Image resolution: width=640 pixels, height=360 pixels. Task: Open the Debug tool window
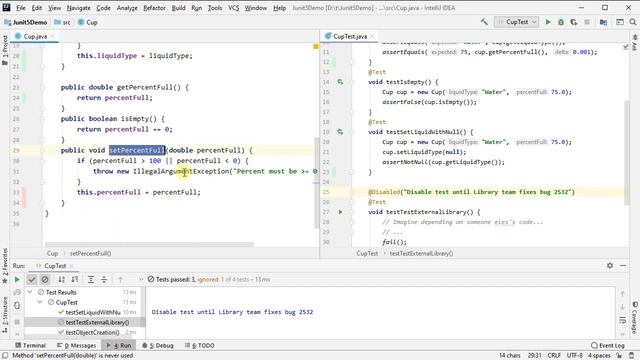(x=158, y=345)
